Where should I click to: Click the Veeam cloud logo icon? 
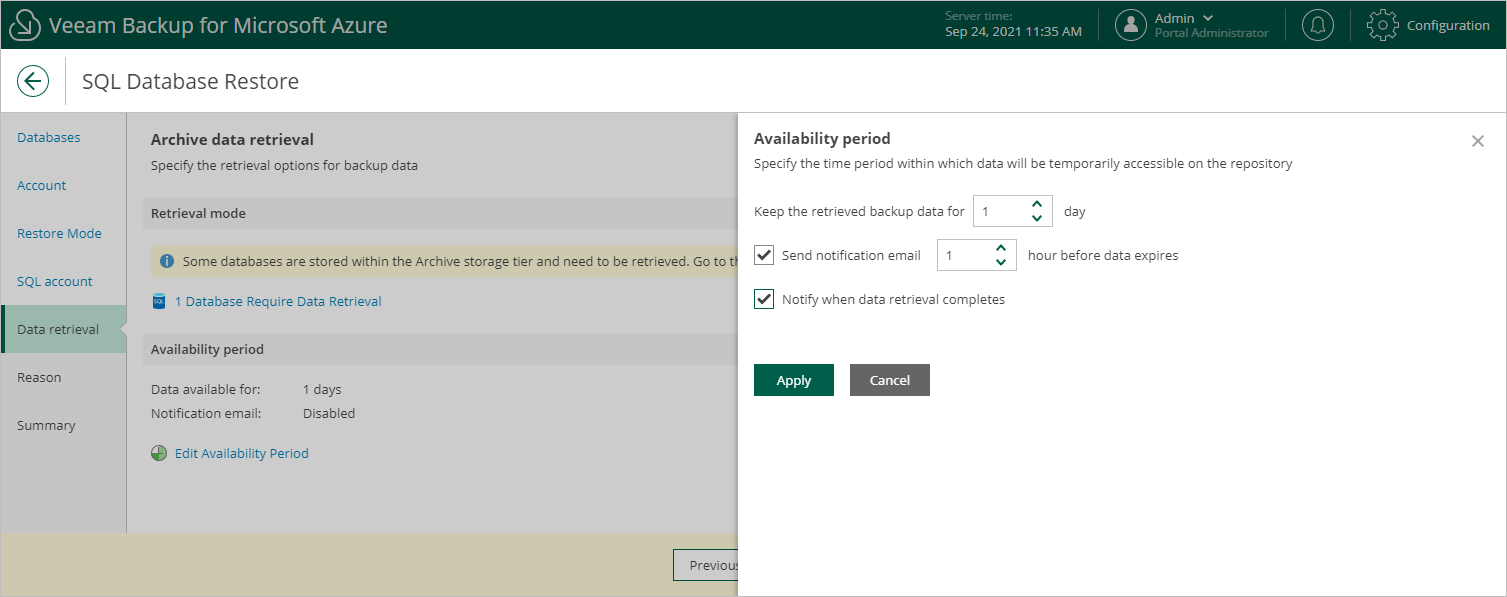(24, 25)
